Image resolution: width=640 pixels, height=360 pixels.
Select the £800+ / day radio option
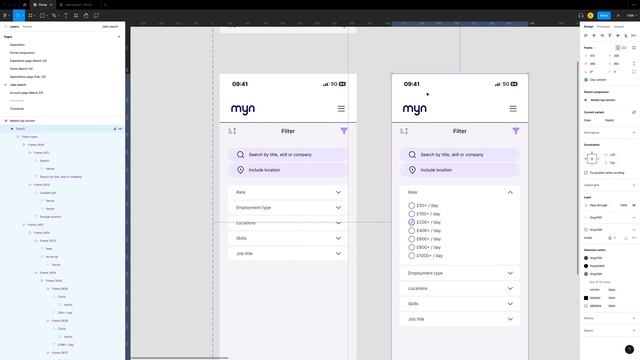(x=411, y=247)
